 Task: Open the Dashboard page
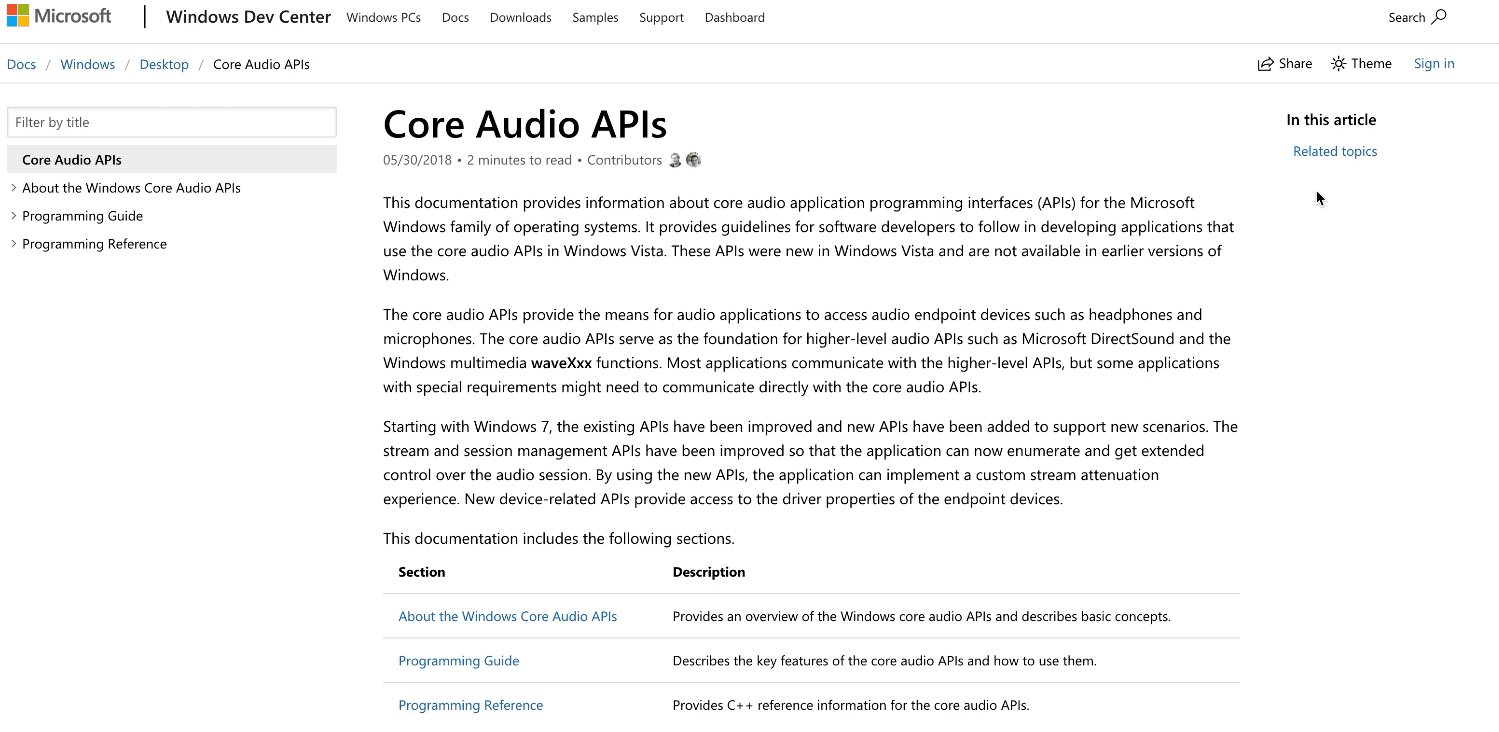point(734,17)
